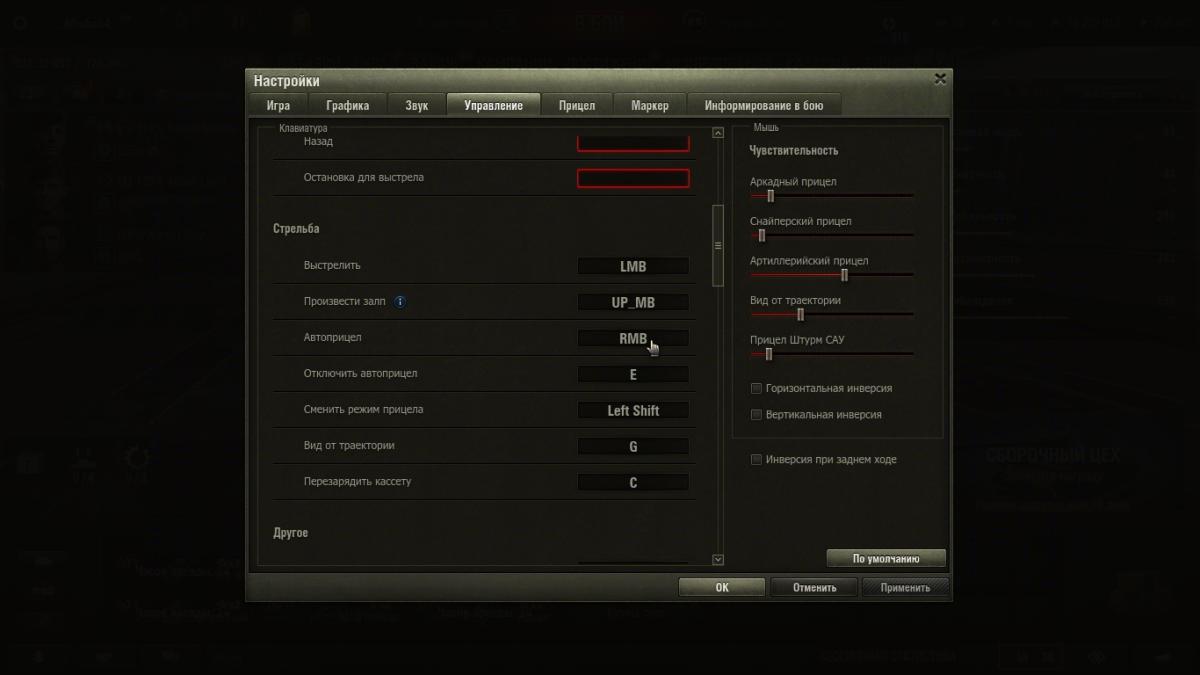Change the Произвести залп binding UP_MB
The image size is (1200, 675).
(x=633, y=303)
